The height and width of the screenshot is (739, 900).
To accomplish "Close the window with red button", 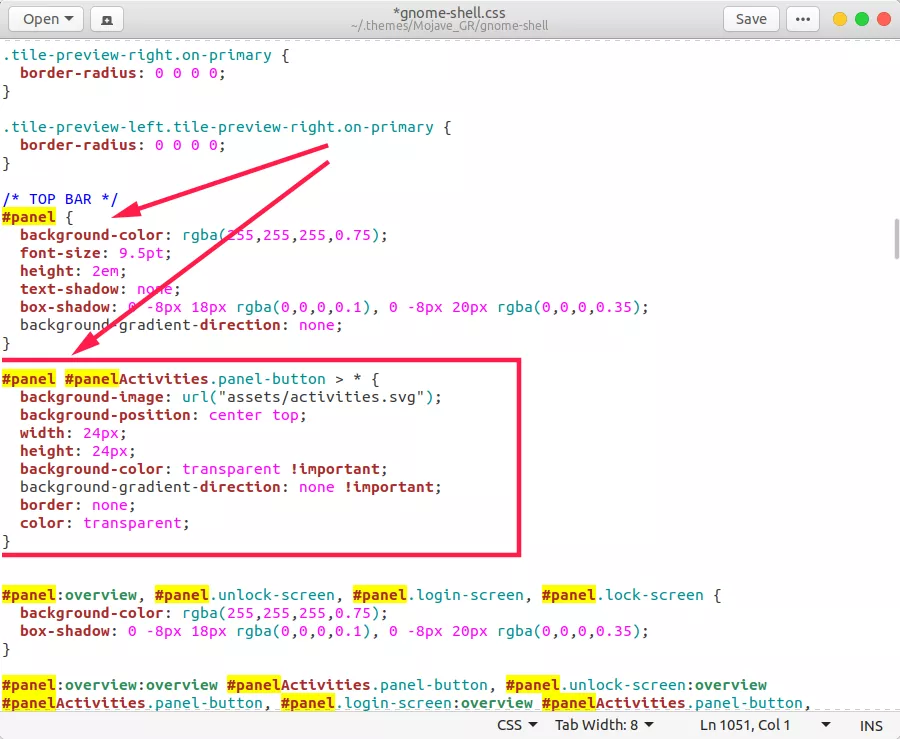I will 885,19.
